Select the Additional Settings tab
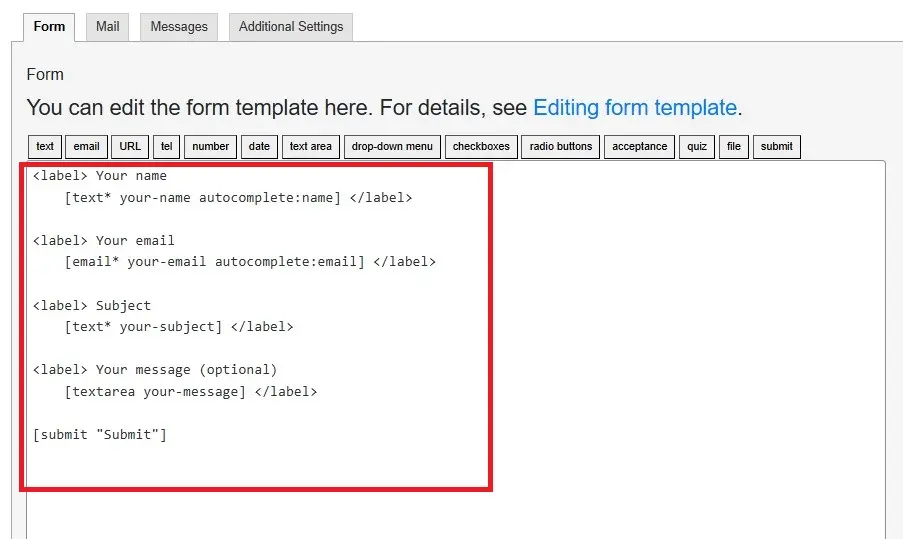Image resolution: width=903 pixels, height=539 pixels. click(x=290, y=27)
